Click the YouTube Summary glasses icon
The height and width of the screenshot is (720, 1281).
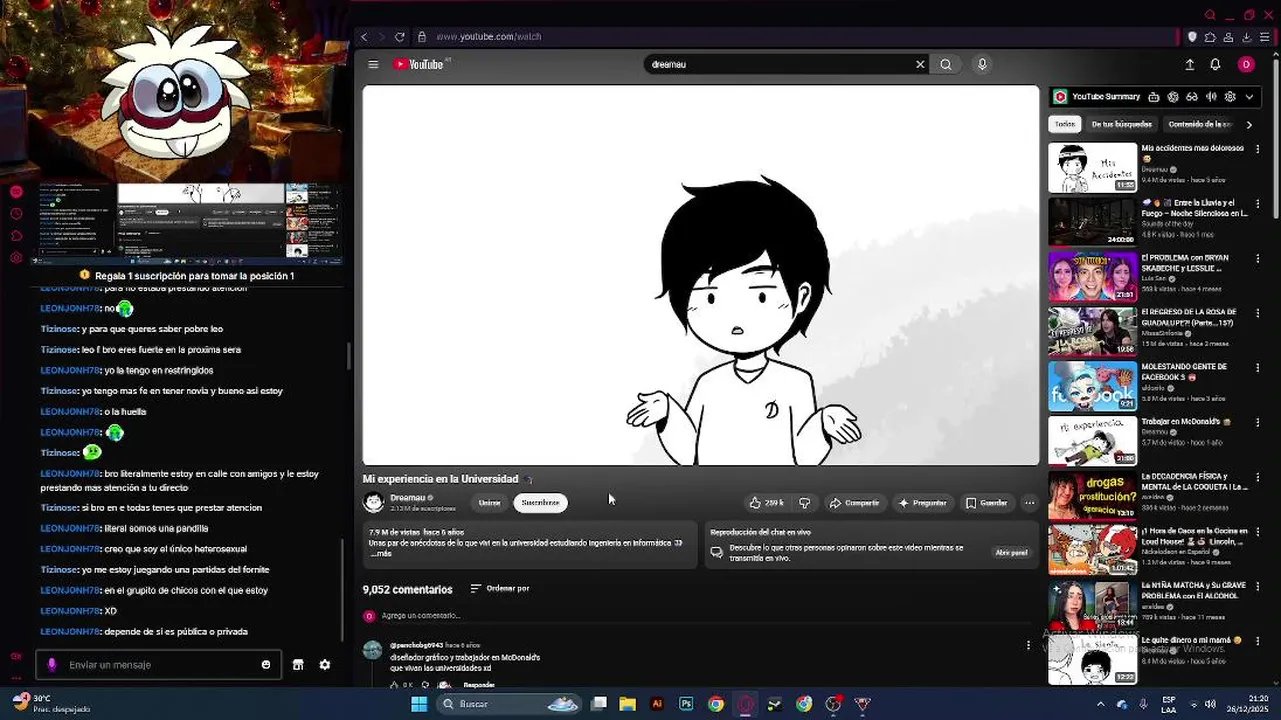(1192, 97)
